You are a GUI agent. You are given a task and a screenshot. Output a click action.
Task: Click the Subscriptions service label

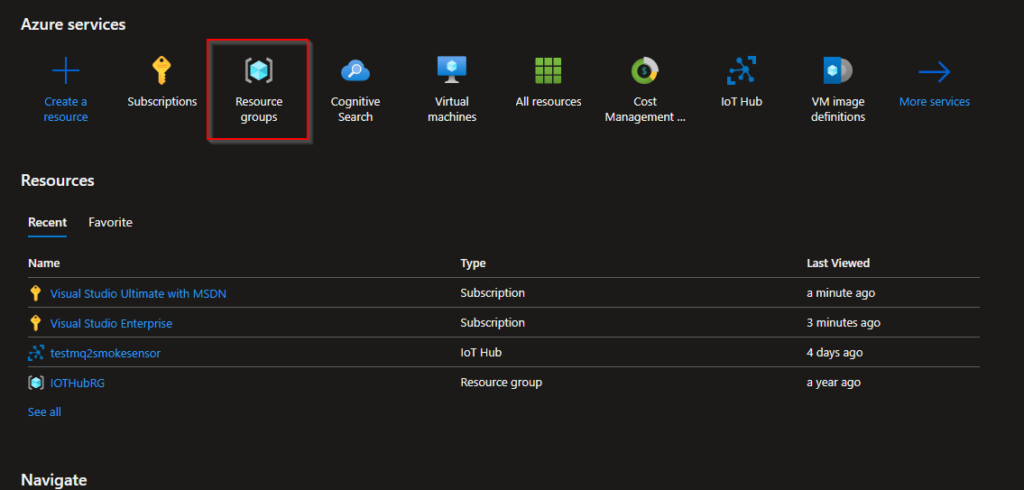[x=162, y=102]
